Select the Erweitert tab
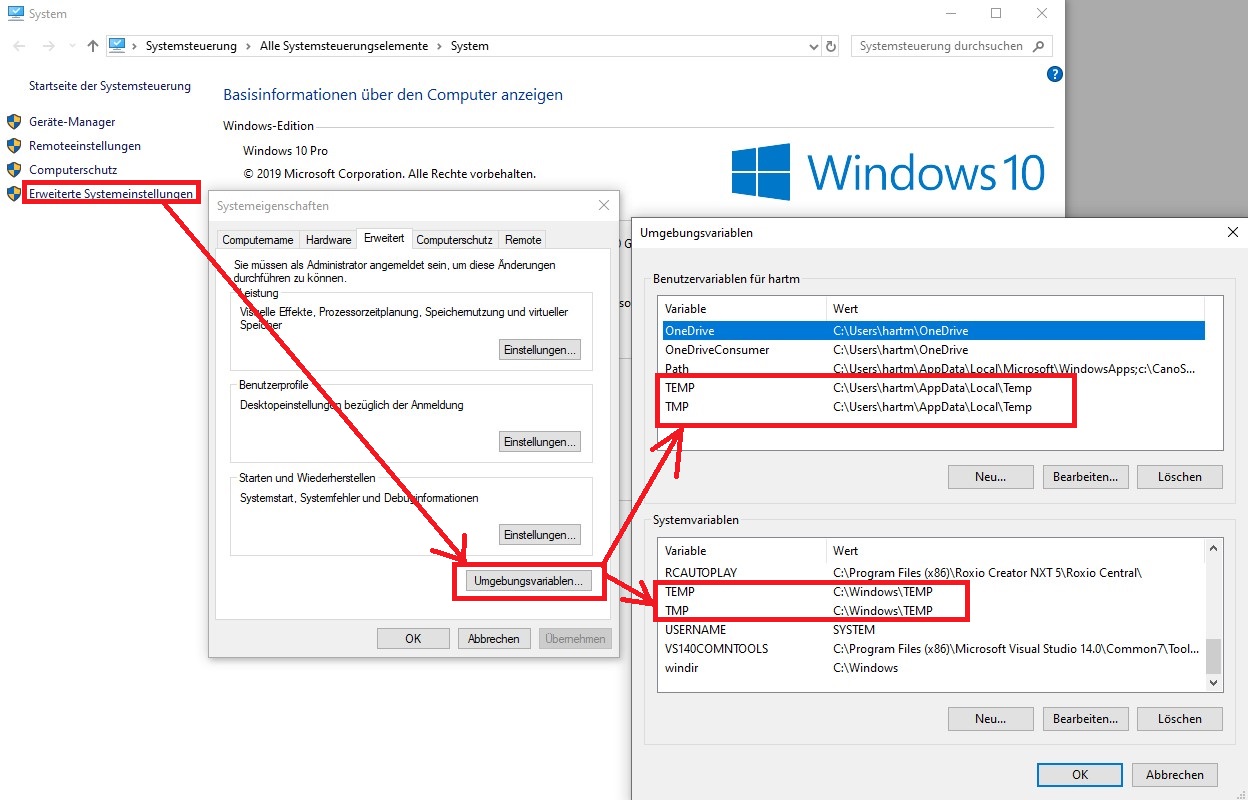 tap(384, 238)
